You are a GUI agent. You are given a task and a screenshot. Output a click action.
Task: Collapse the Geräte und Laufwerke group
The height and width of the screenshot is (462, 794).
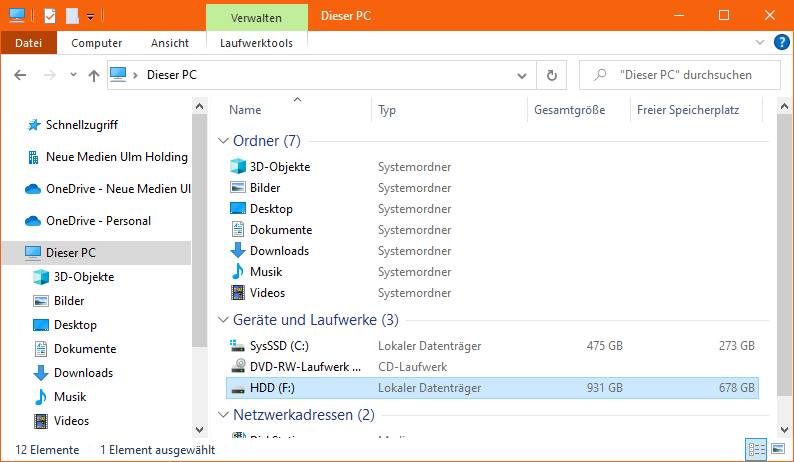[x=223, y=320]
